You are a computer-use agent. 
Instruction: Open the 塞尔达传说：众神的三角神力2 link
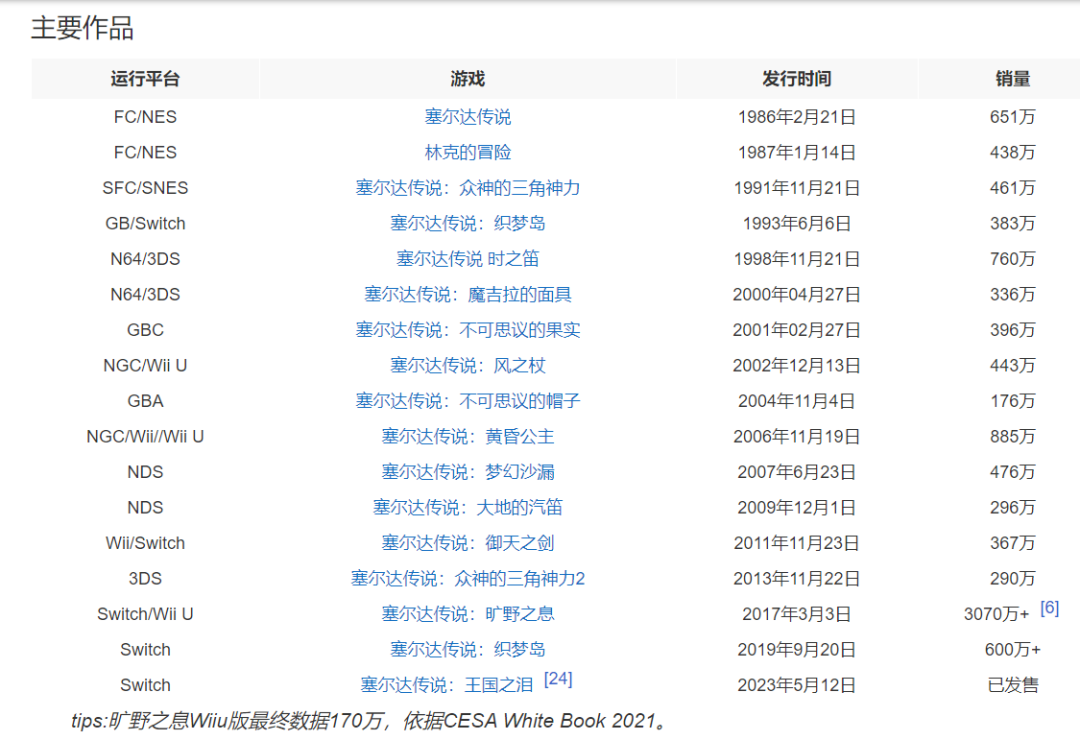pyautogui.click(x=468, y=578)
